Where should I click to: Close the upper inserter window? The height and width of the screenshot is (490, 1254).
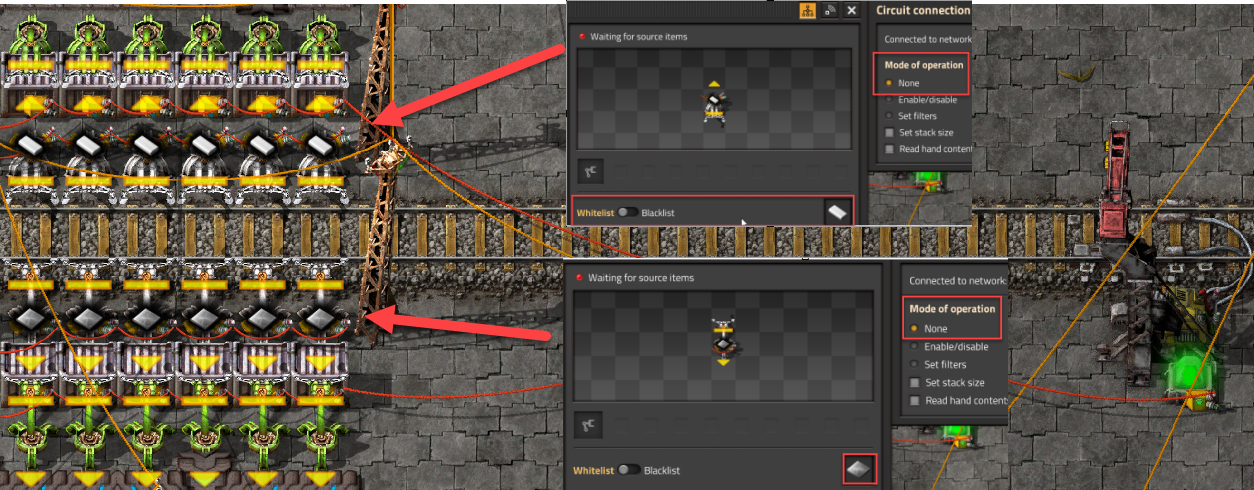pos(852,10)
